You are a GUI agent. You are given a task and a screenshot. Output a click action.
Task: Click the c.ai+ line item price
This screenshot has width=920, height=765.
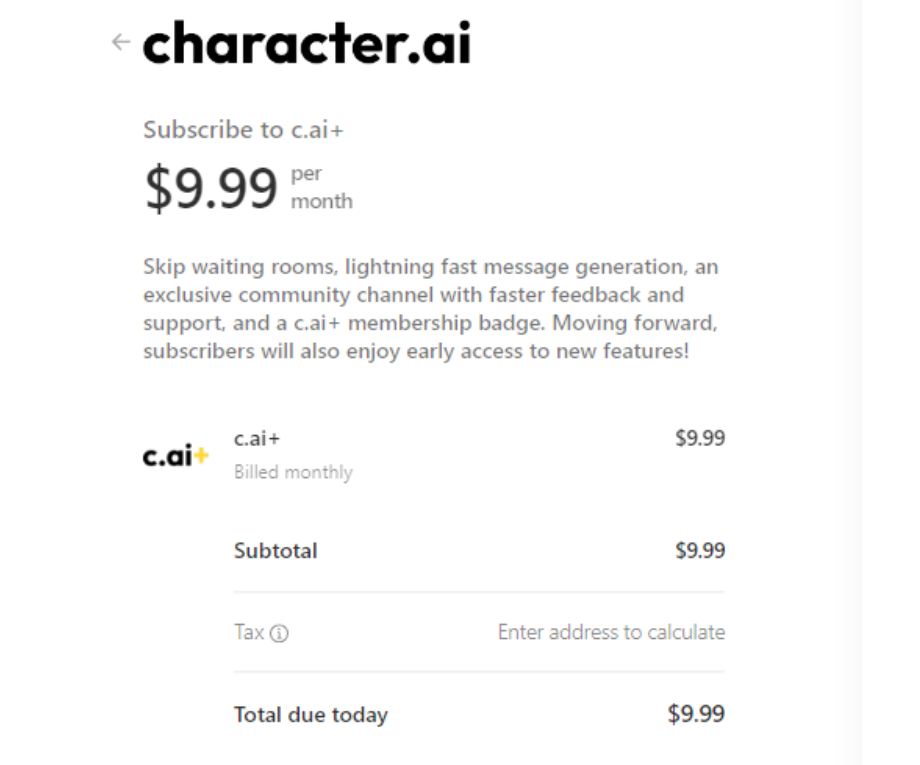[700, 438]
